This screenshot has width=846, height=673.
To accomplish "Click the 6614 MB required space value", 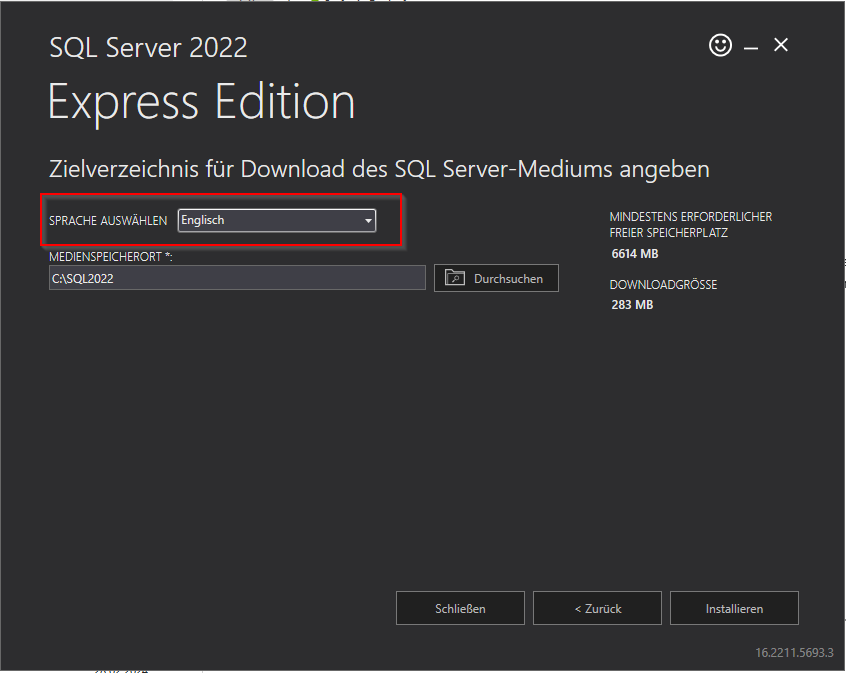I will coord(634,254).
